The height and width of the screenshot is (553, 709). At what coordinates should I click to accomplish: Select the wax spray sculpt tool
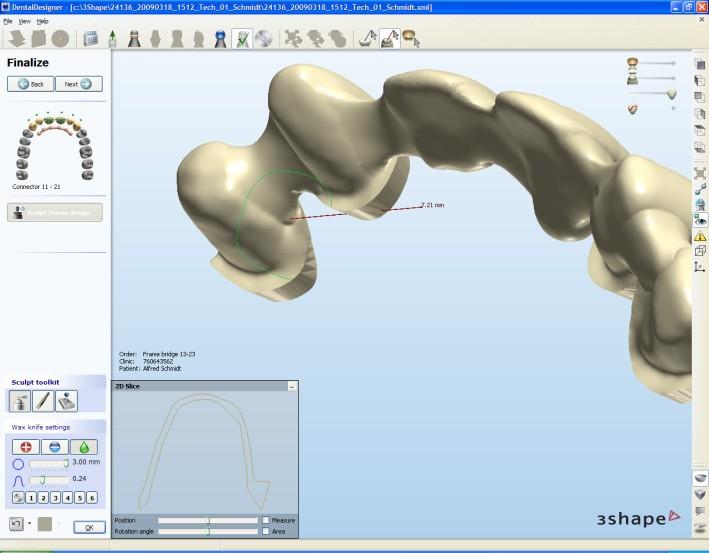click(x=20, y=401)
